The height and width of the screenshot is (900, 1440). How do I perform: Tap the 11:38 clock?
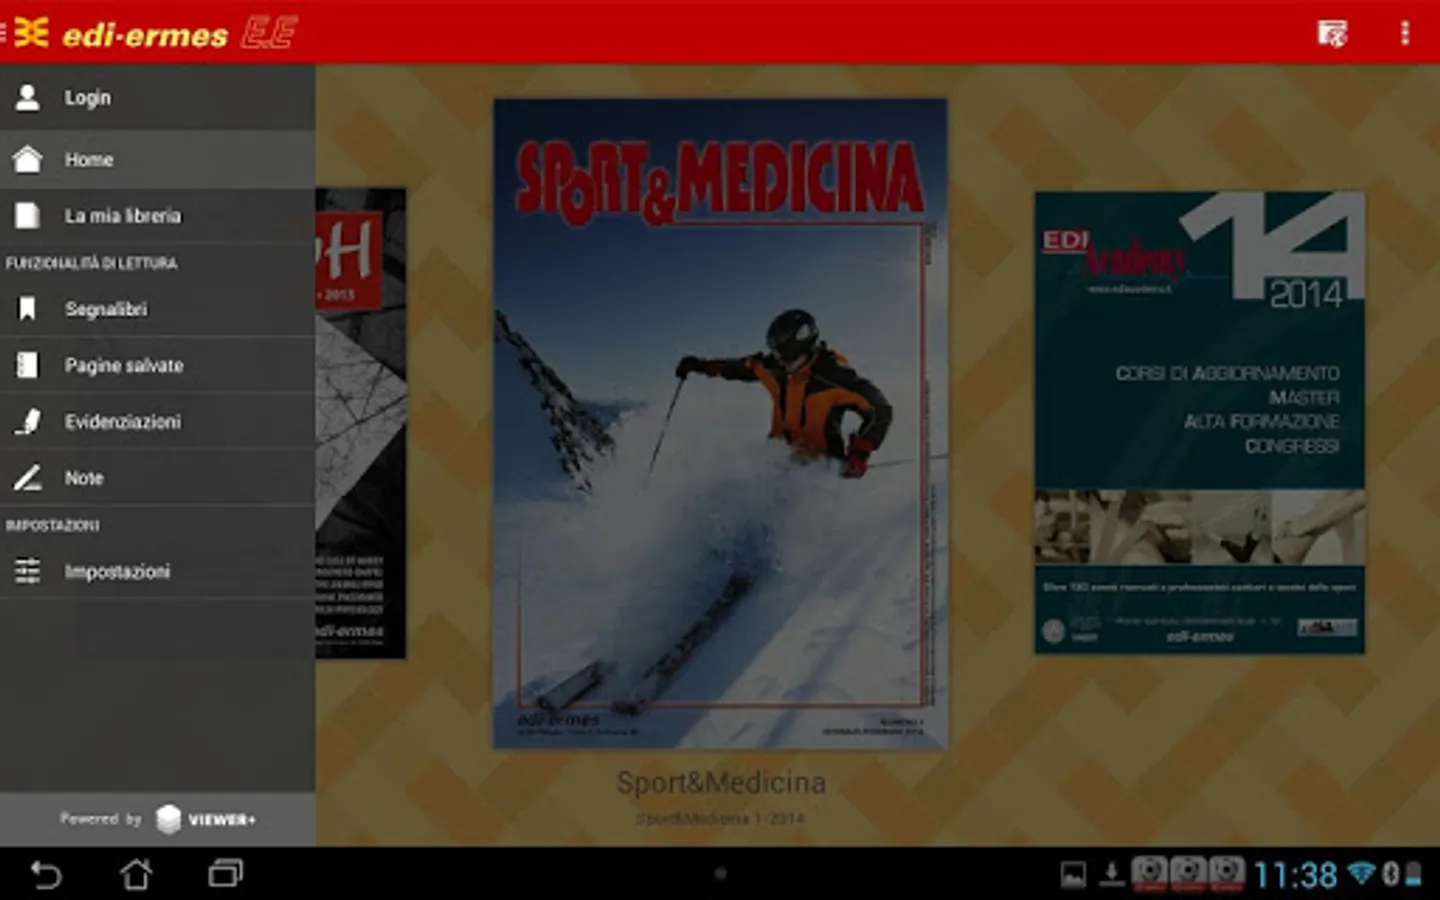1295,875
